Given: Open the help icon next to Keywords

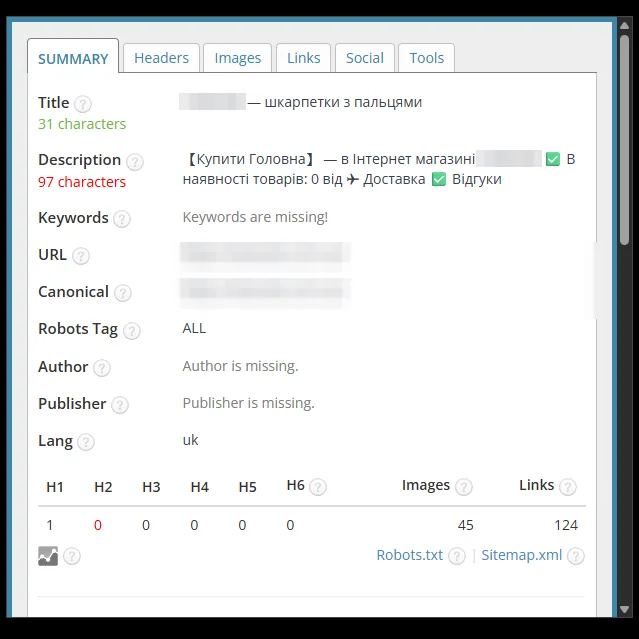Looking at the screenshot, I should [x=122, y=219].
